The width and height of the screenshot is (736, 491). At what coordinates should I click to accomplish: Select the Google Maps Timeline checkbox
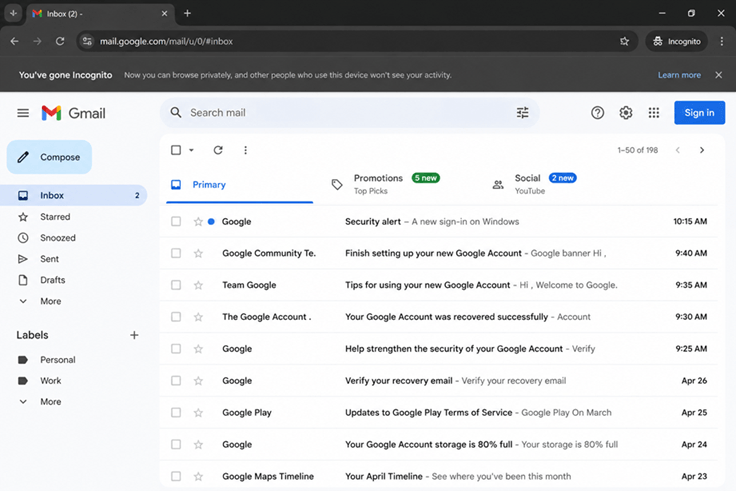point(176,476)
